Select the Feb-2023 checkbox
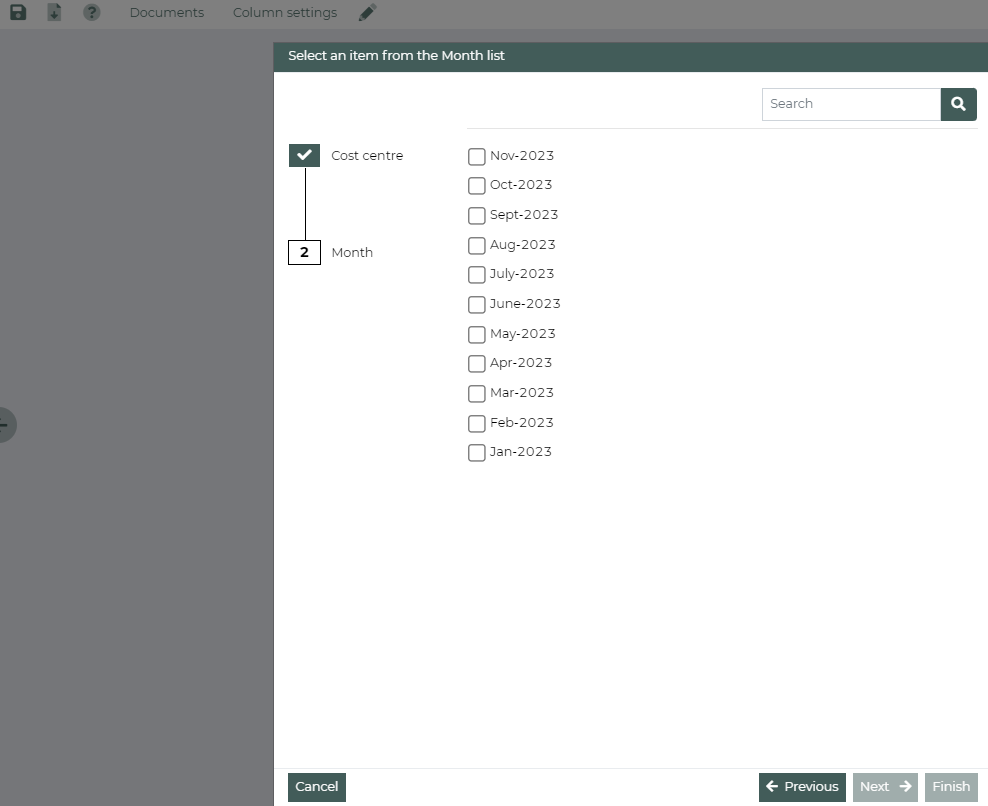The image size is (988, 806). click(x=476, y=423)
